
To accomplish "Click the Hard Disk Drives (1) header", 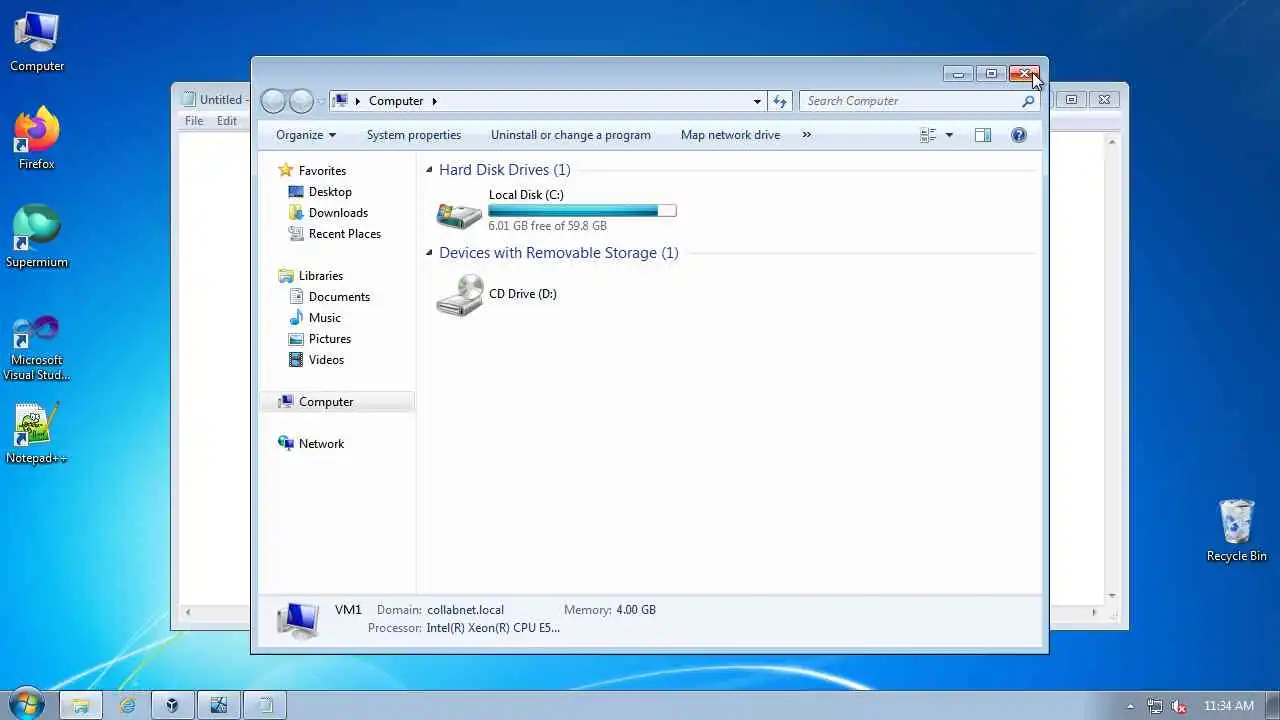I will [x=505, y=170].
